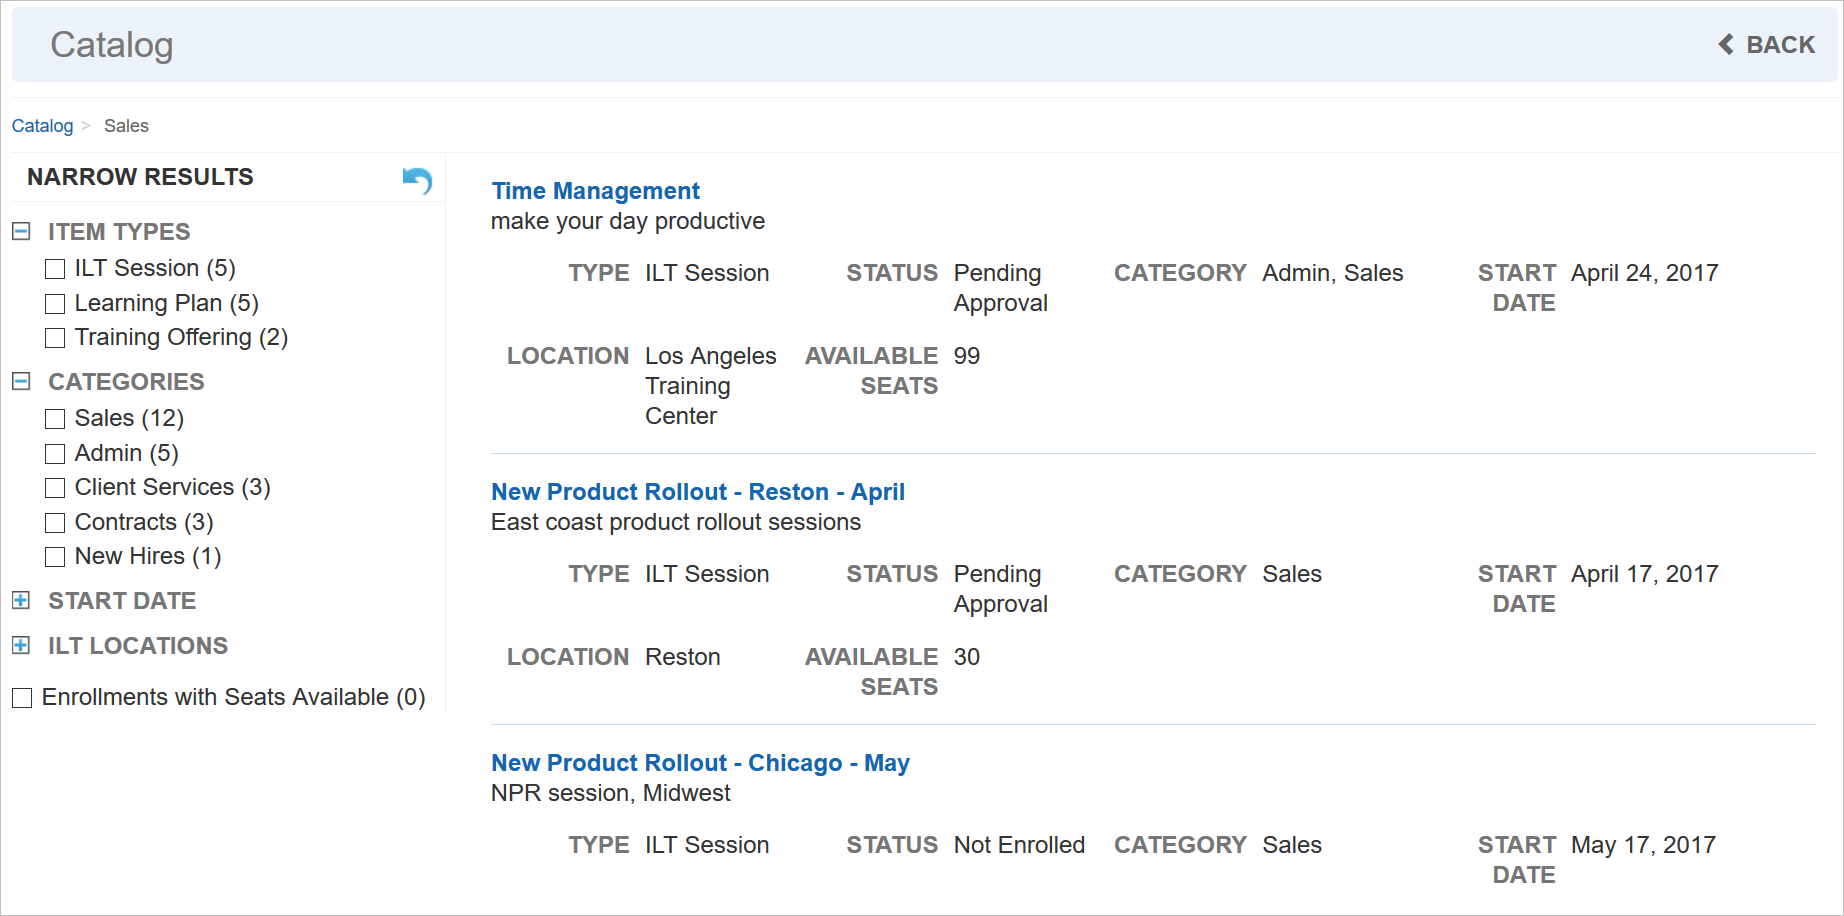1844x916 pixels.
Task: Check the ILT Session filter checkbox
Action: 55,269
